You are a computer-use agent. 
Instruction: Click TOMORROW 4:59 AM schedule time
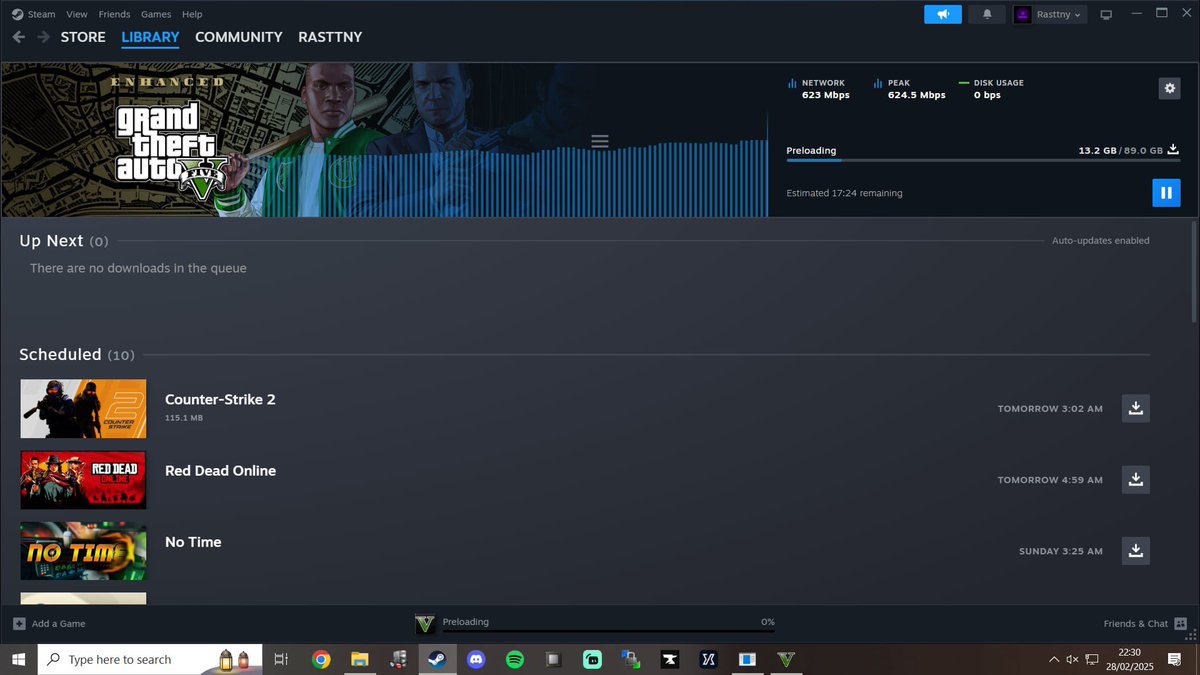click(x=1050, y=480)
